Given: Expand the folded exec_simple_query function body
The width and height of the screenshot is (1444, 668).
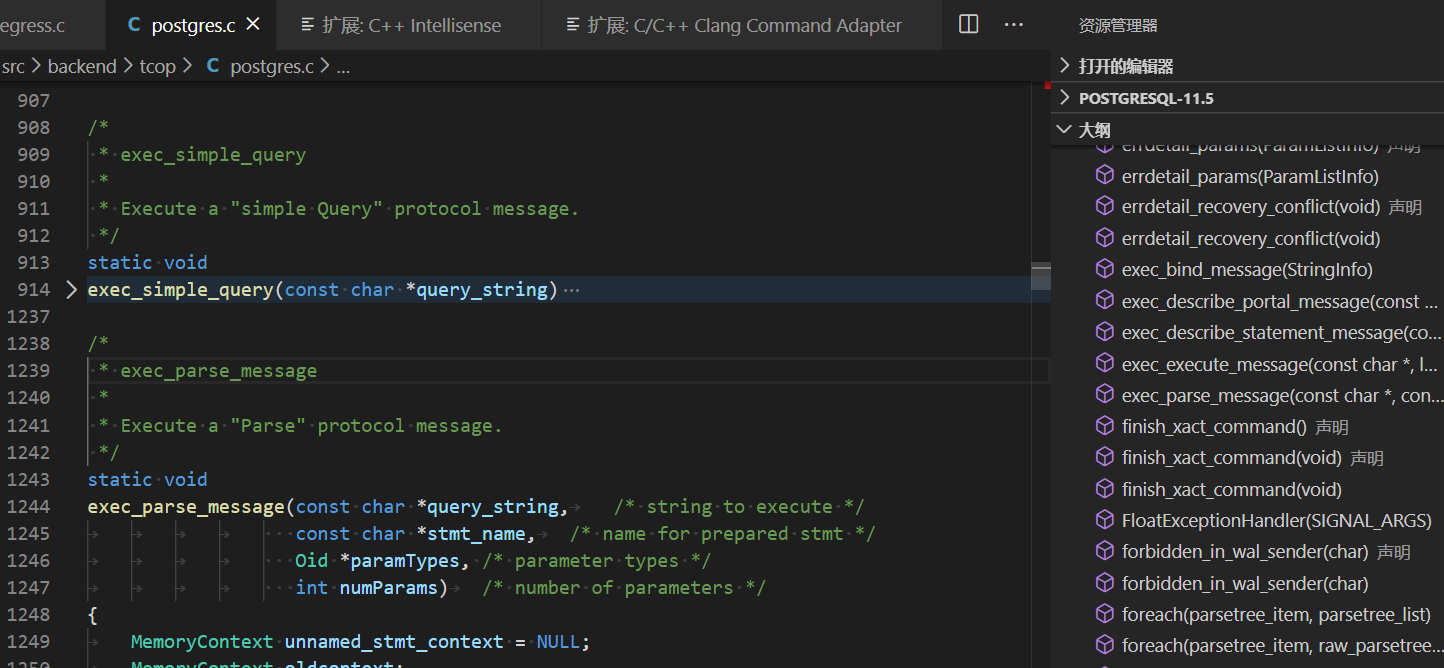Looking at the screenshot, I should point(69,289).
